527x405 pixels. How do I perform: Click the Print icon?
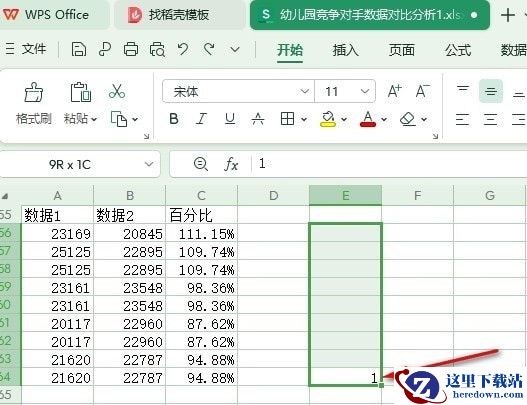coord(131,49)
